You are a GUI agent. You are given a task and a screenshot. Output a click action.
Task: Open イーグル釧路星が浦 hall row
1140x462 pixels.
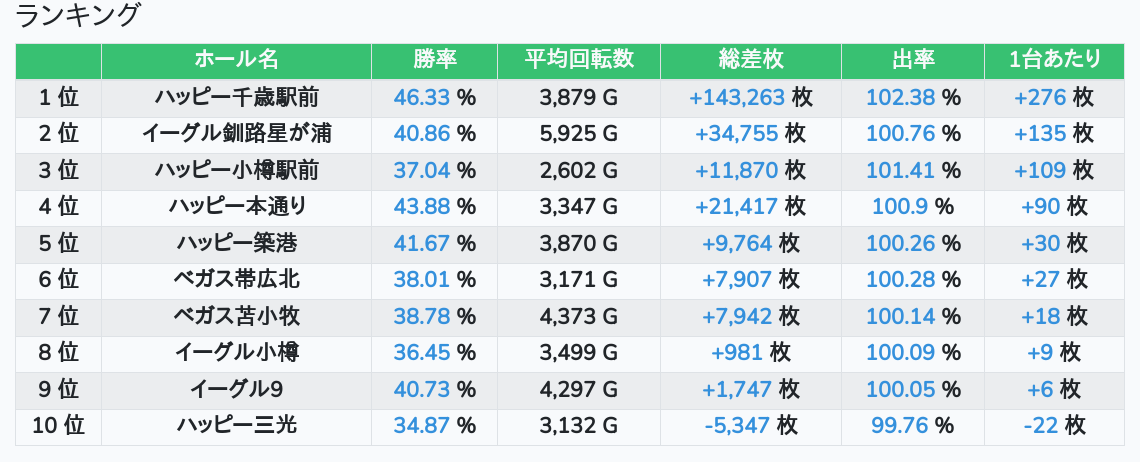[236, 134]
